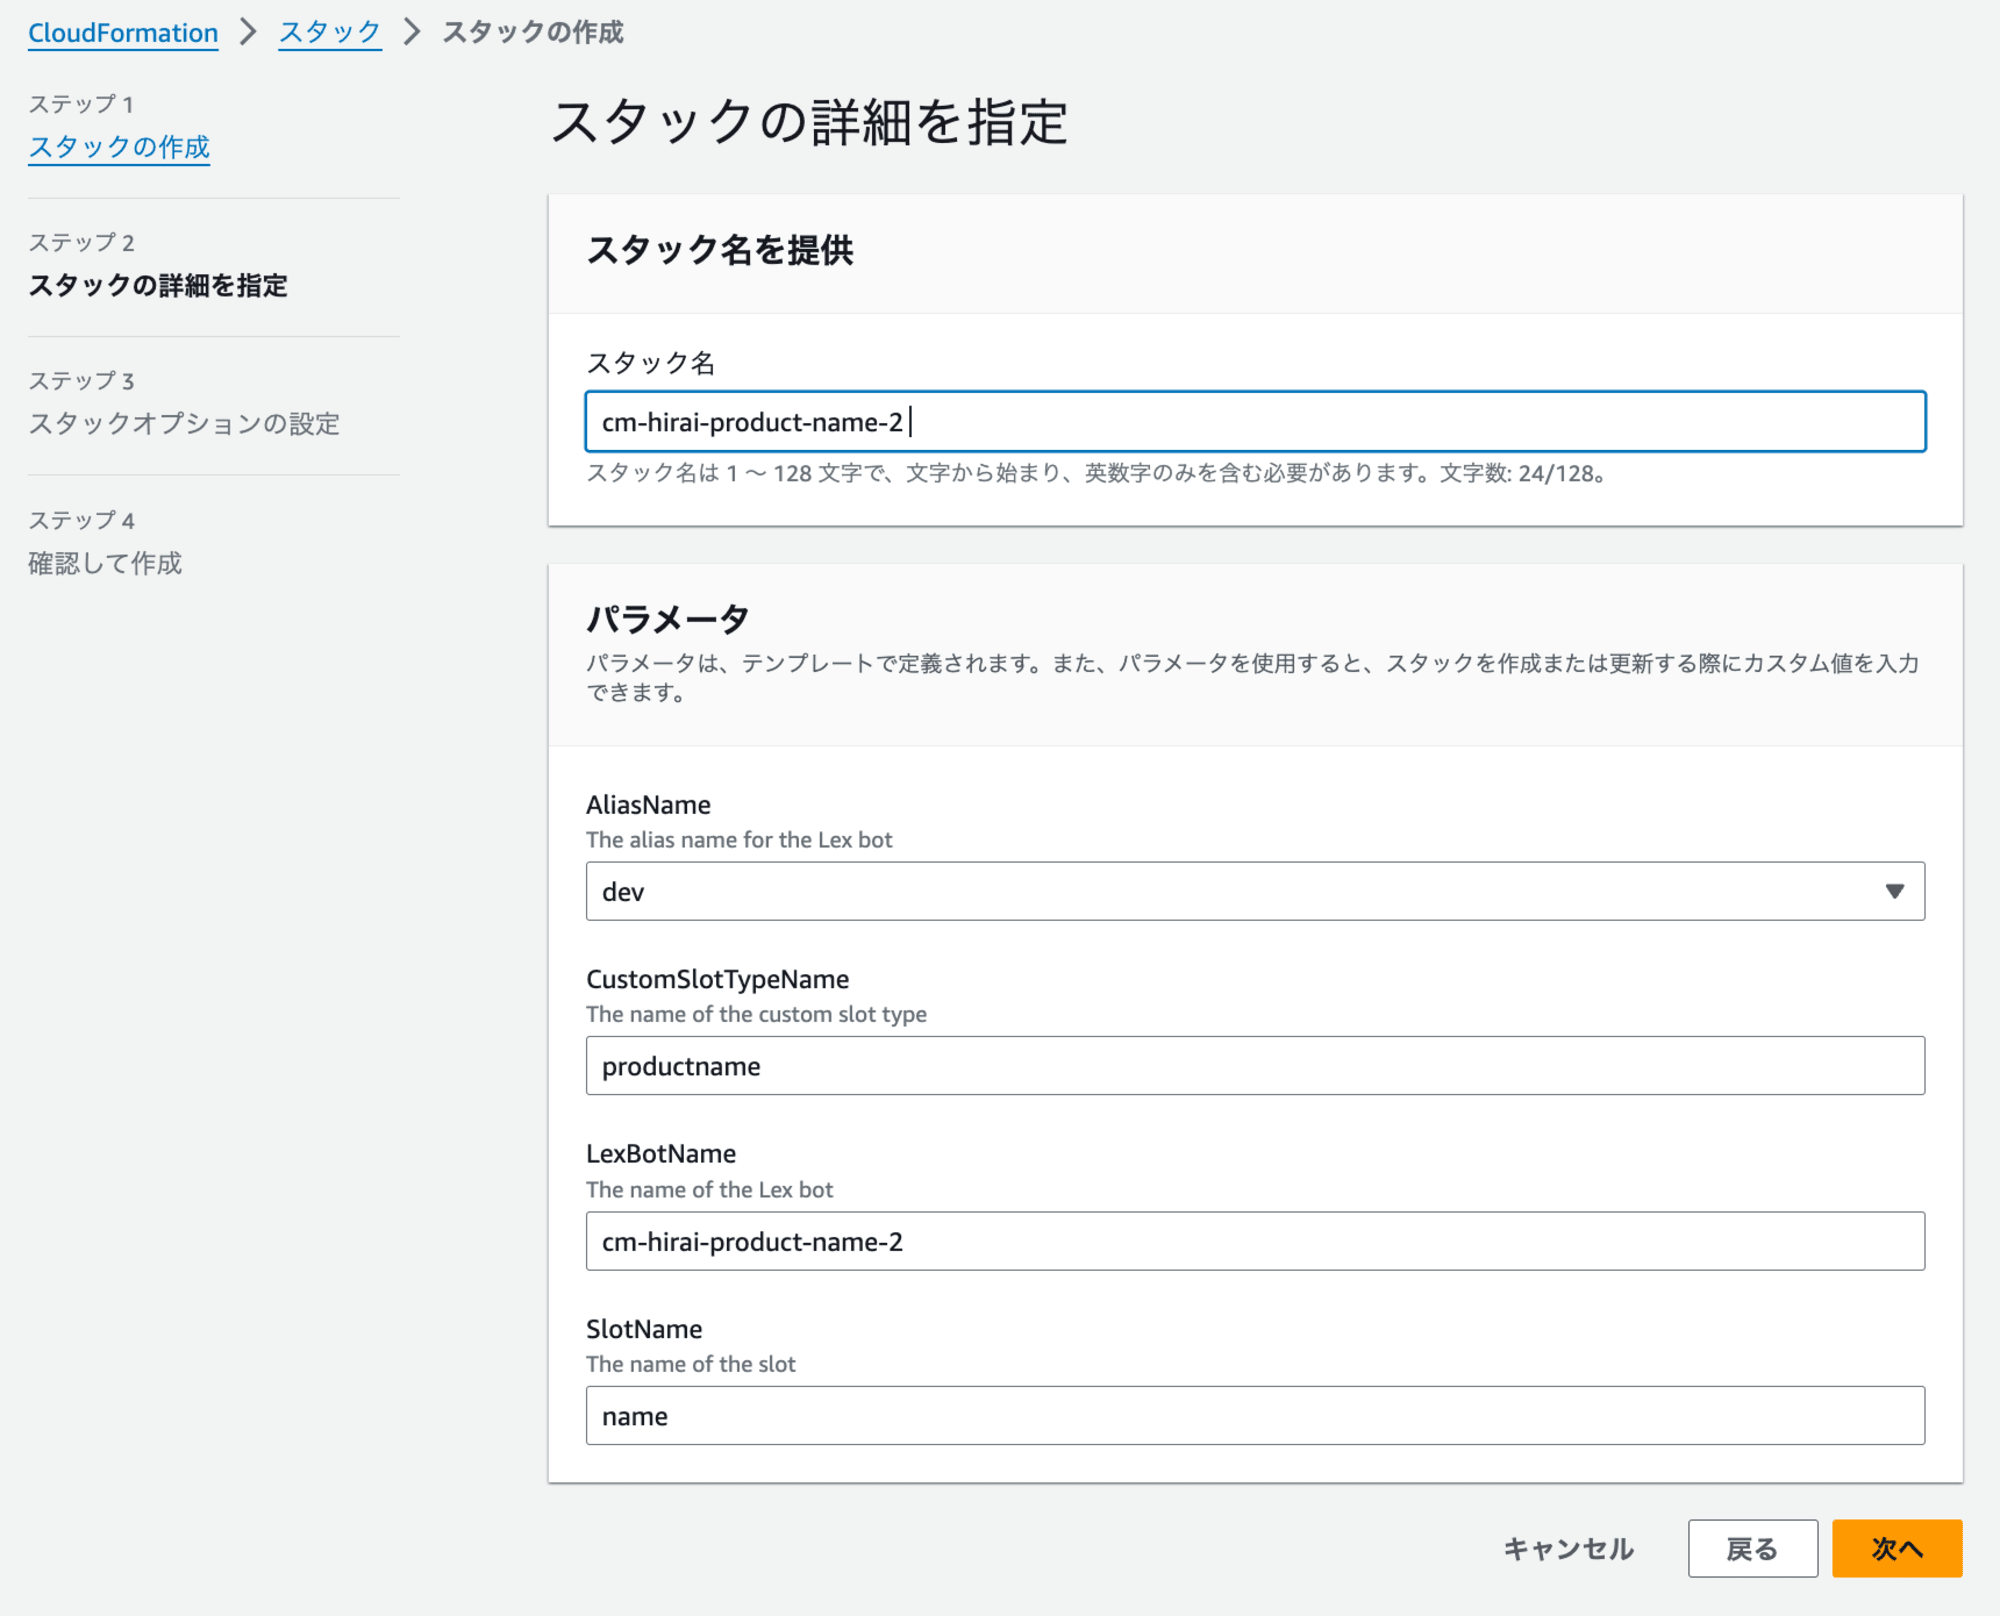Screen dimensions: 2000x1616
Task: Click the 戻る button
Action: 1752,1549
